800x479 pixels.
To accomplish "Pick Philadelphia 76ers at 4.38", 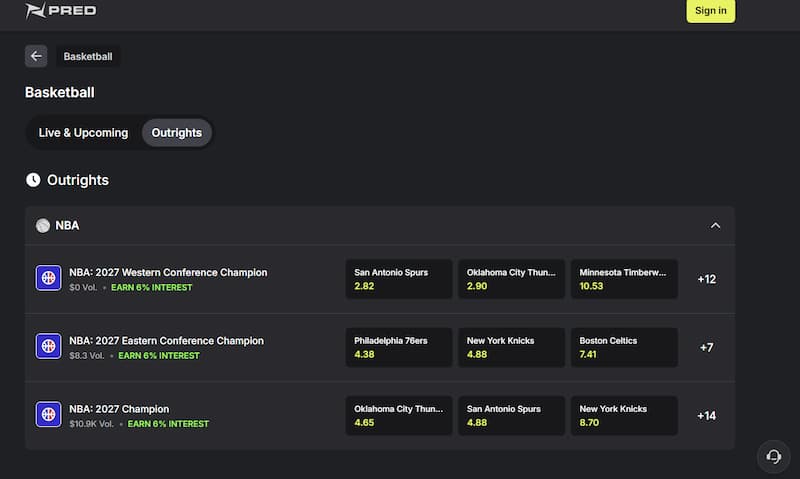I will click(399, 347).
